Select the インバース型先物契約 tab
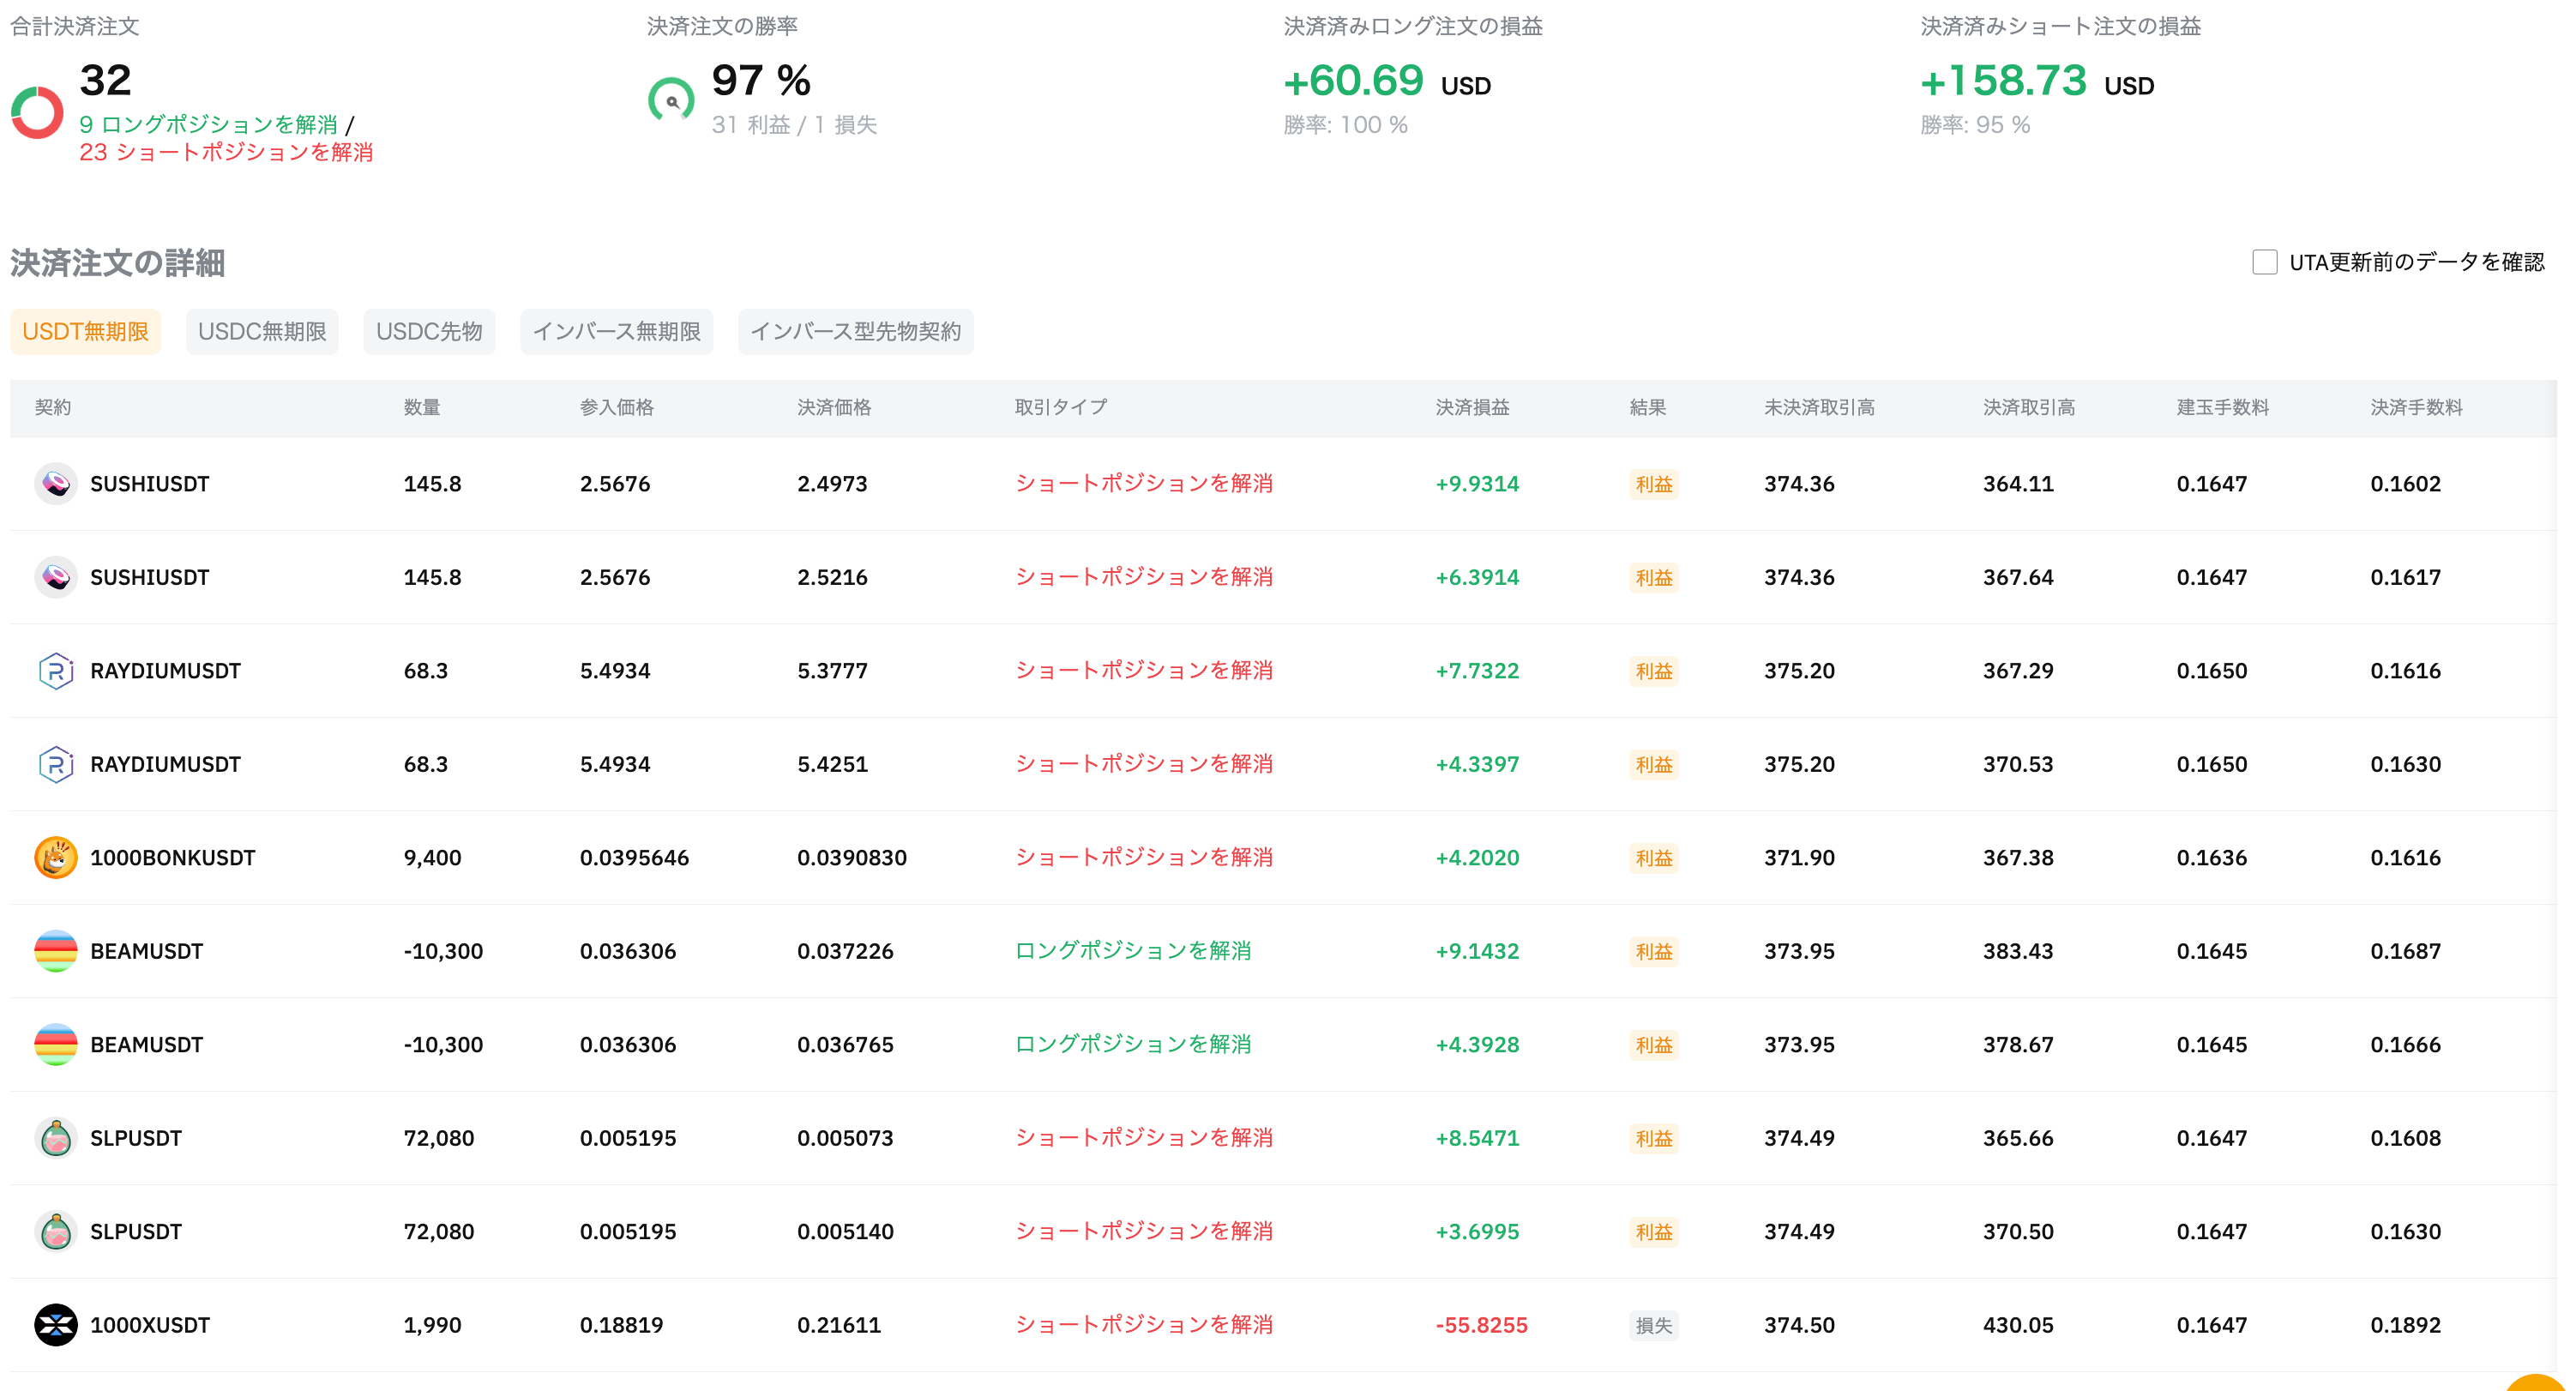Viewport: 2576px width, 1391px height. (x=855, y=332)
